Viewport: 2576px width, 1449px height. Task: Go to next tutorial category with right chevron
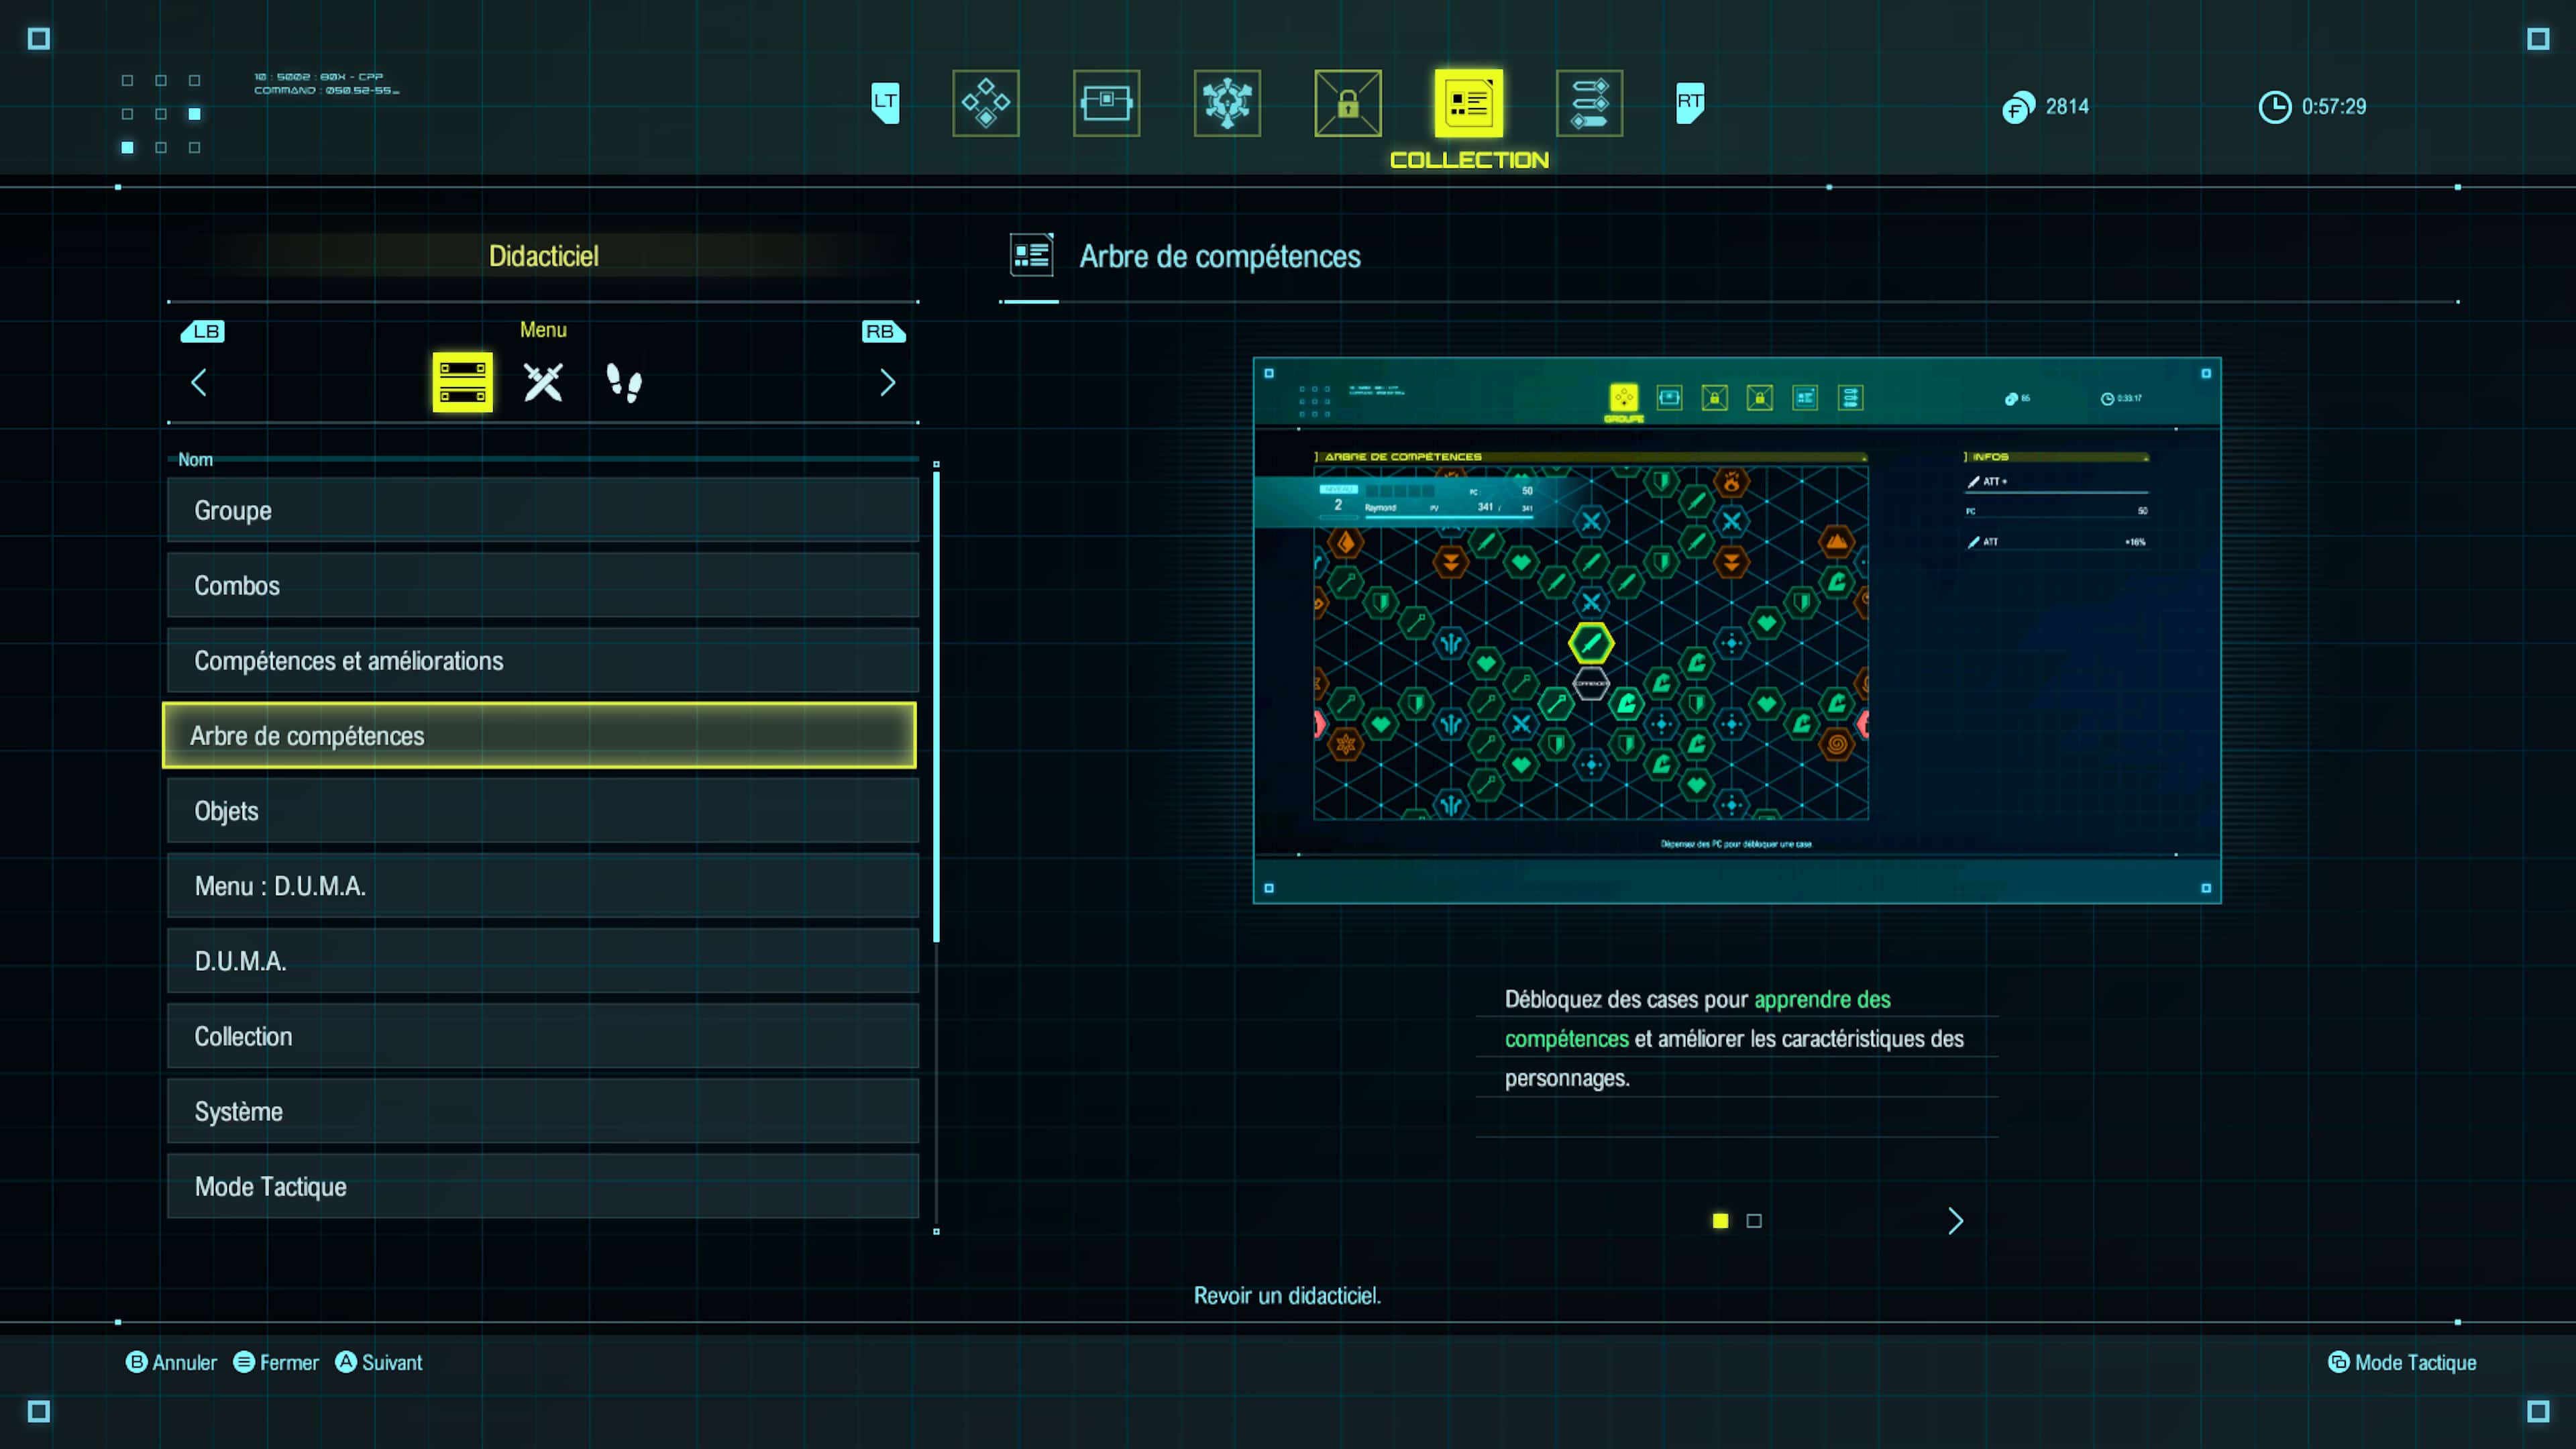887,382
